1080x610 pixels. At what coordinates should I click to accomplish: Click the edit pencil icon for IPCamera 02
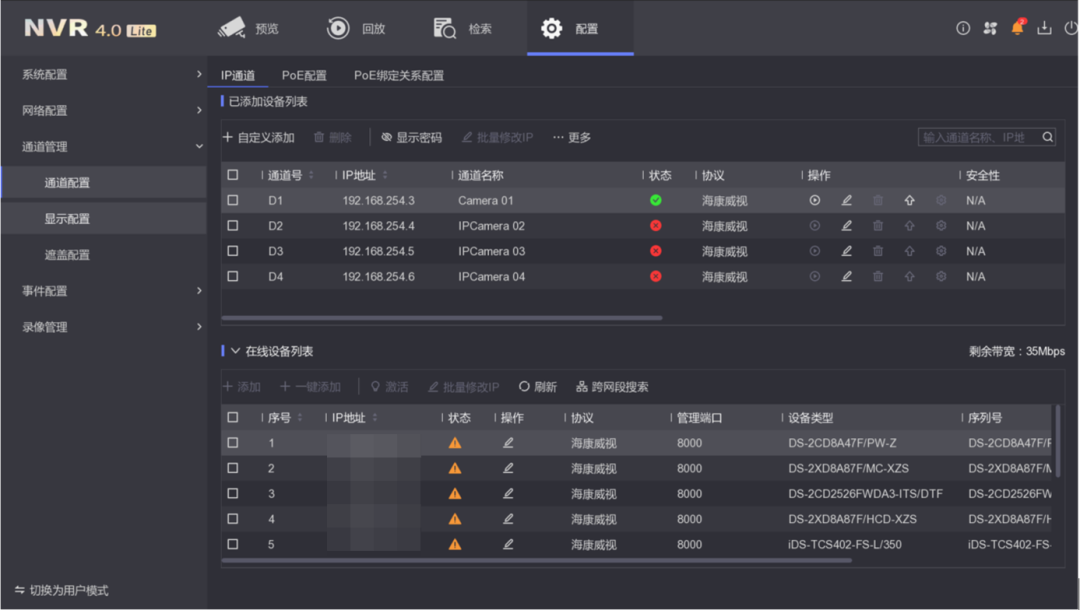click(846, 226)
